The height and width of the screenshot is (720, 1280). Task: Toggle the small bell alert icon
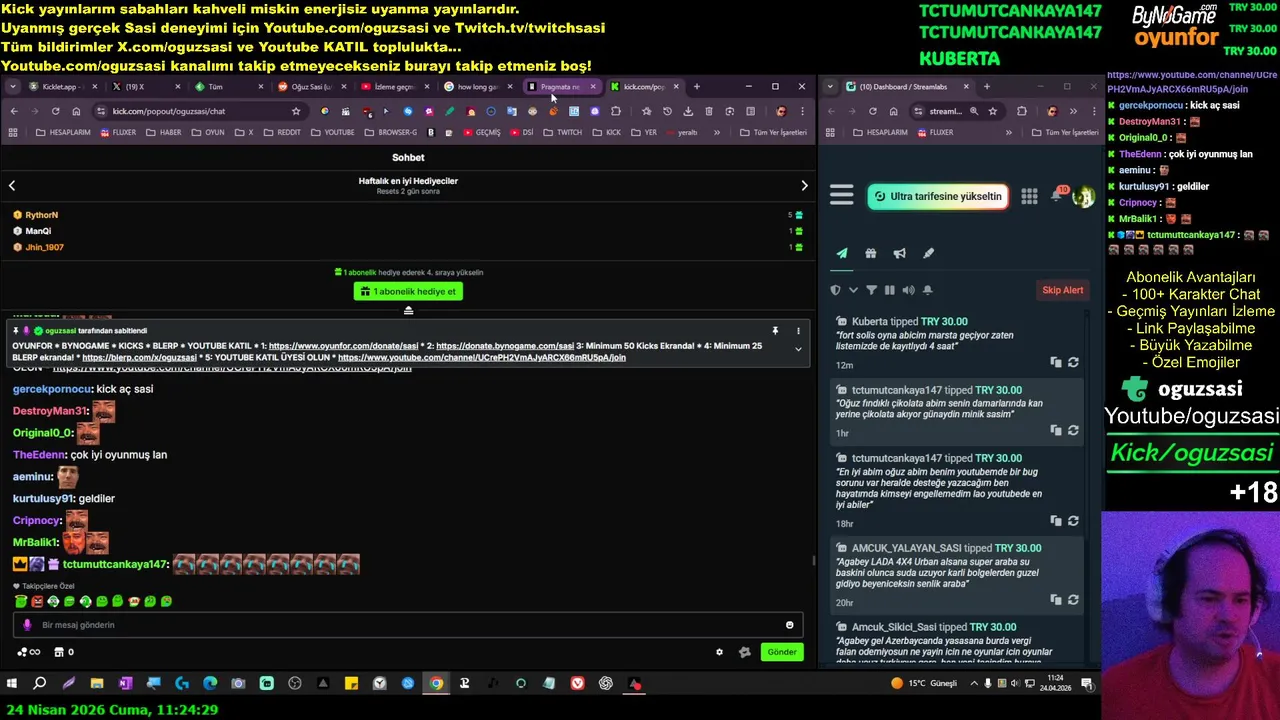[927, 290]
